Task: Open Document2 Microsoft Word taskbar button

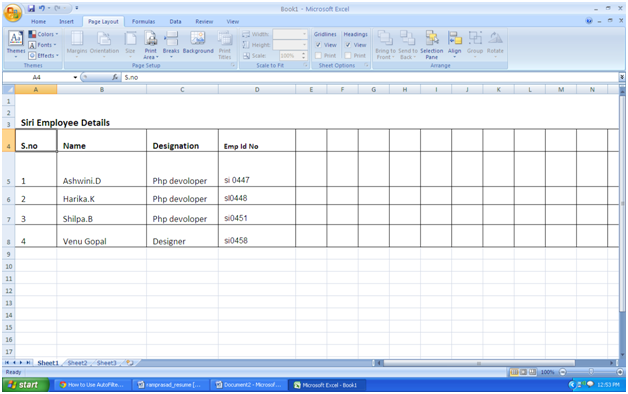Action: click(249, 385)
